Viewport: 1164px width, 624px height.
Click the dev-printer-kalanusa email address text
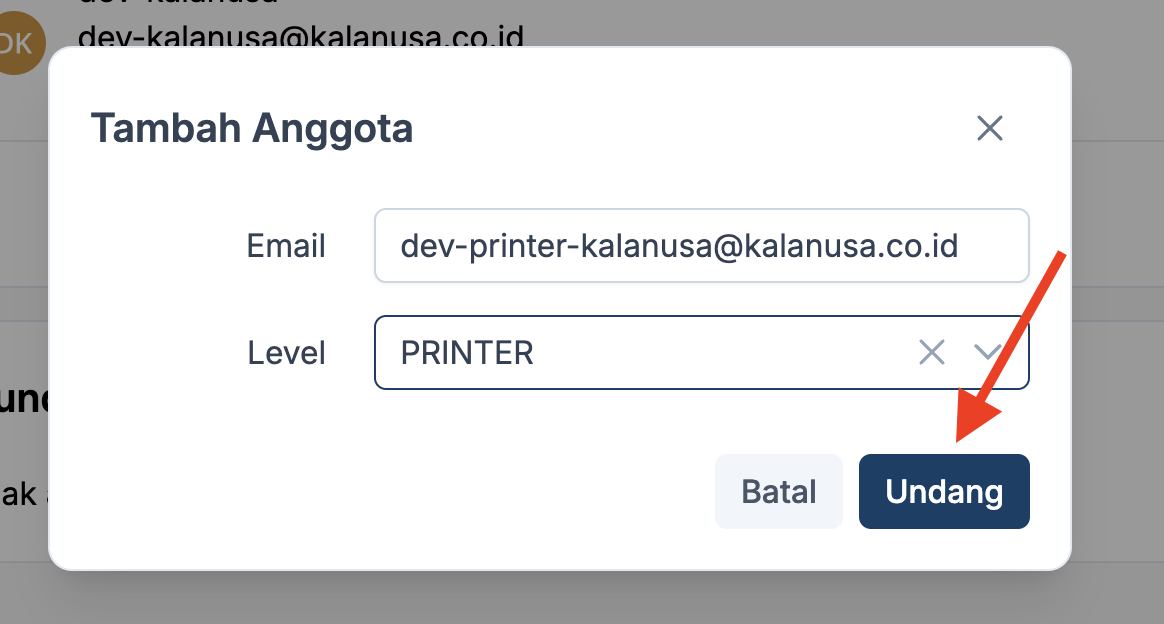pyautogui.click(x=679, y=245)
